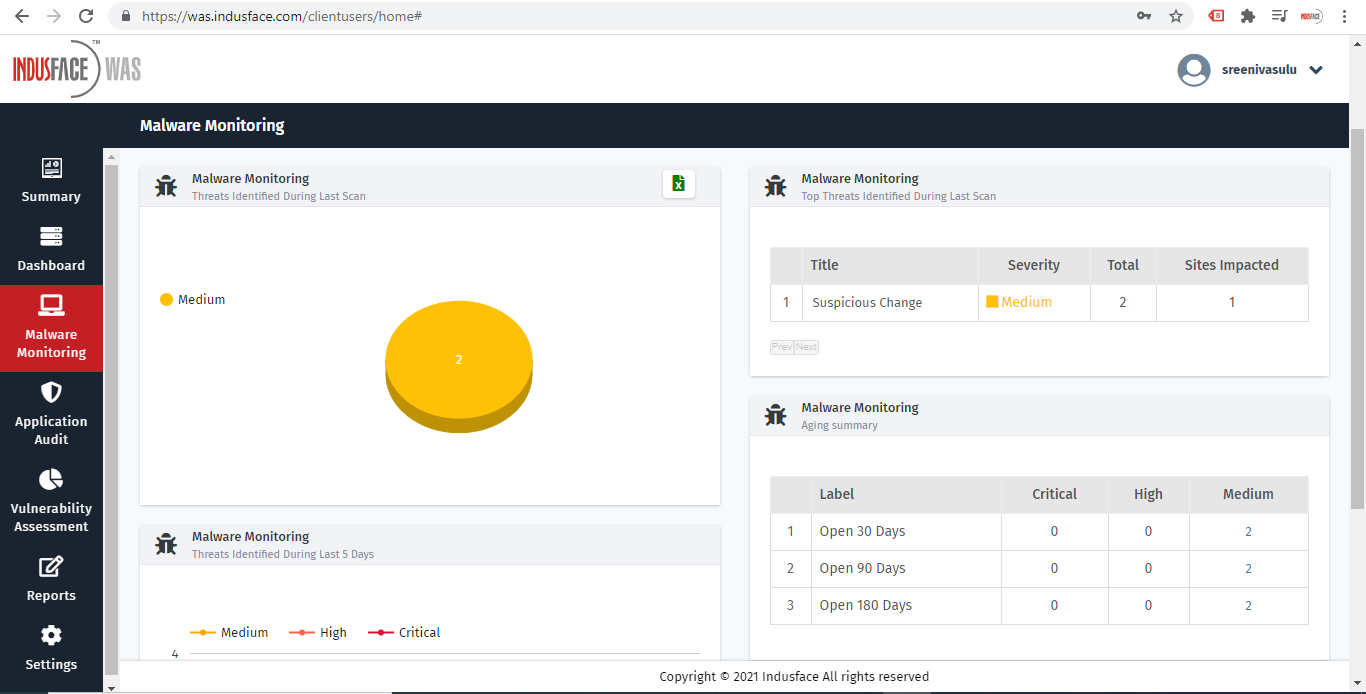Open Medium count for Open 30 Days

click(x=1248, y=532)
